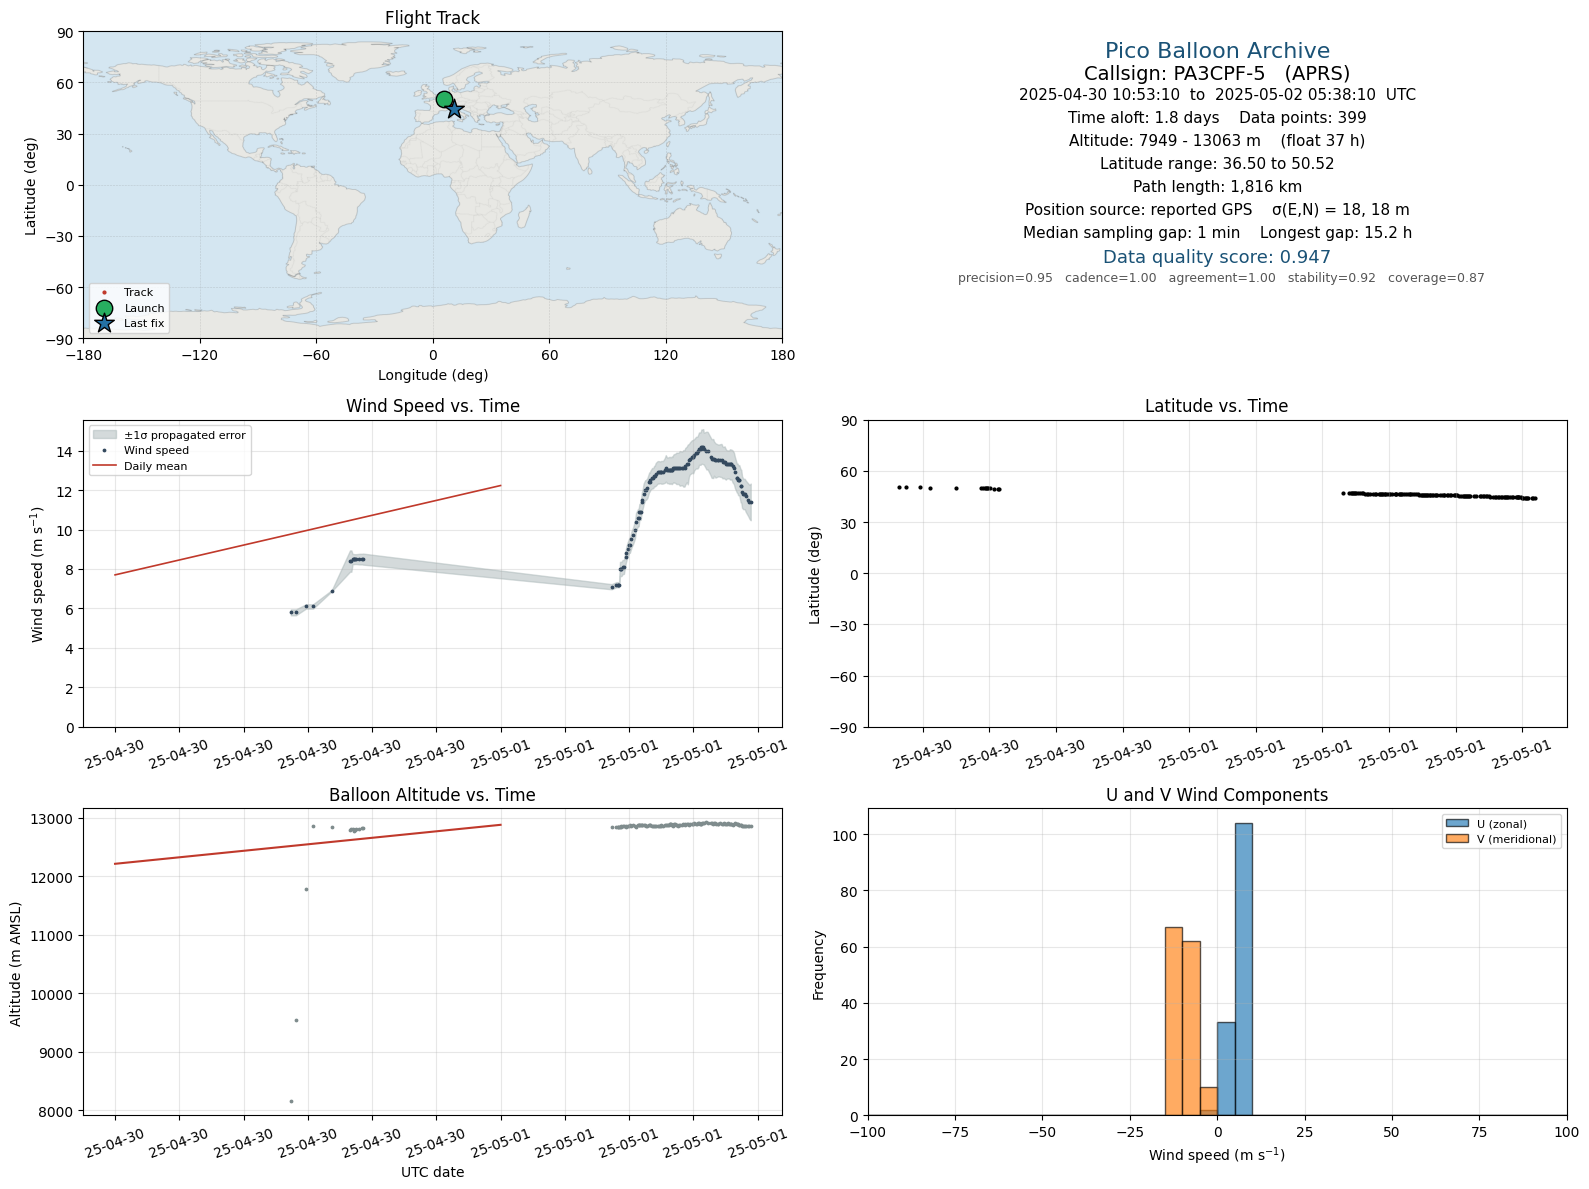Click the 'cadence=1.00' sub-score

[x=1110, y=278]
